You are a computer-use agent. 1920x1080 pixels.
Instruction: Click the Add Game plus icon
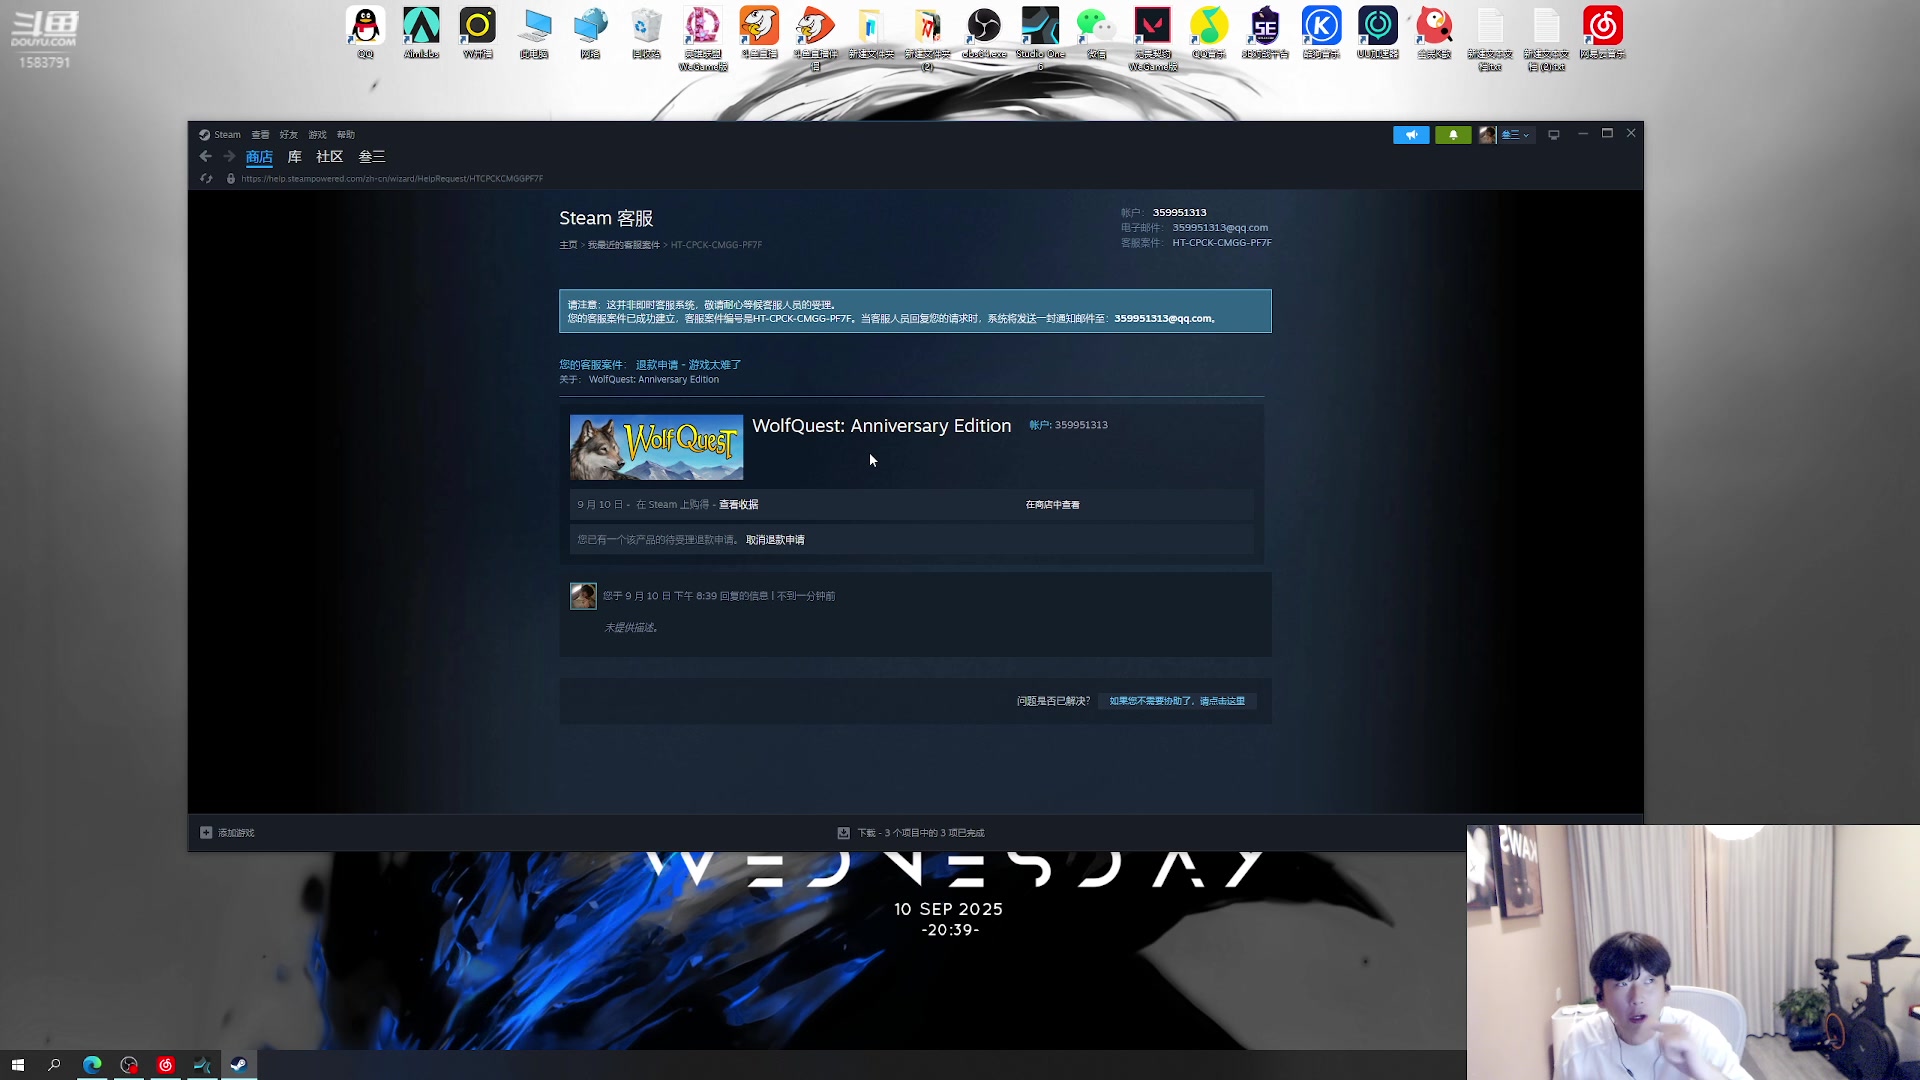206,833
